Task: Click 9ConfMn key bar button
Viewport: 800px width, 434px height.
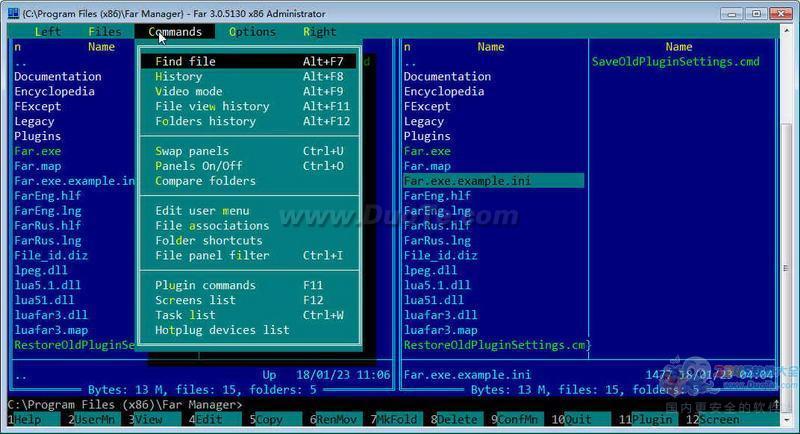Action: (x=518, y=419)
